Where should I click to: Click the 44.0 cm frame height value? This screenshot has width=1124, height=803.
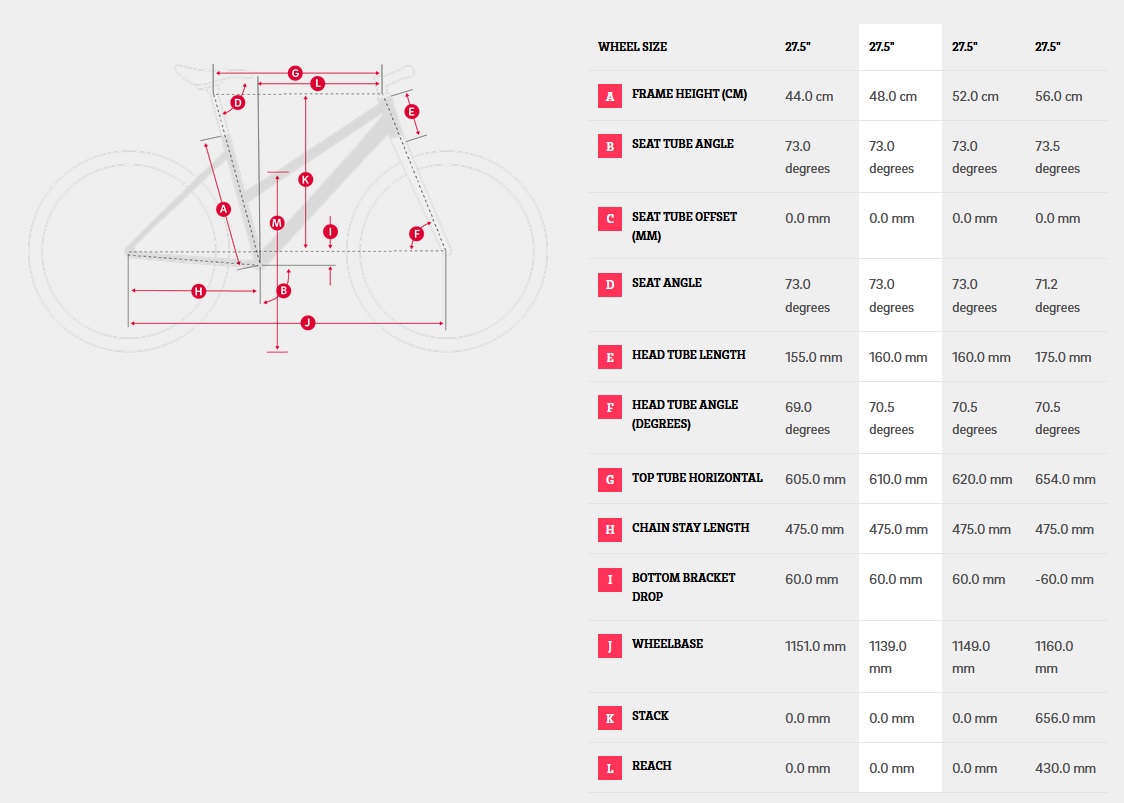pyautogui.click(x=809, y=96)
